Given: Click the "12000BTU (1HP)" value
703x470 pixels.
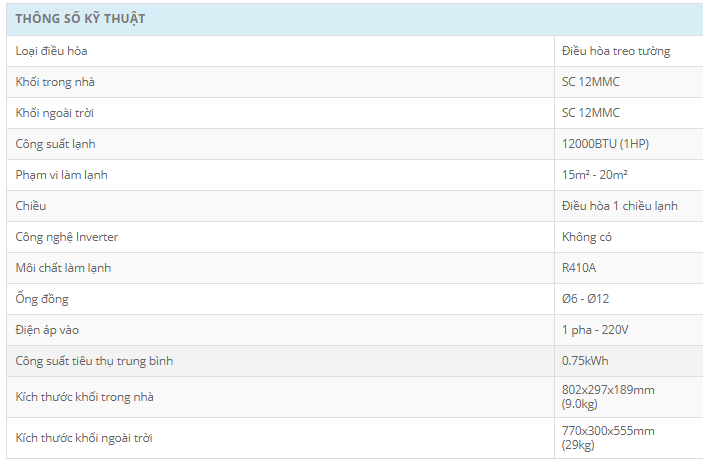Looking at the screenshot, I should click(606, 144).
